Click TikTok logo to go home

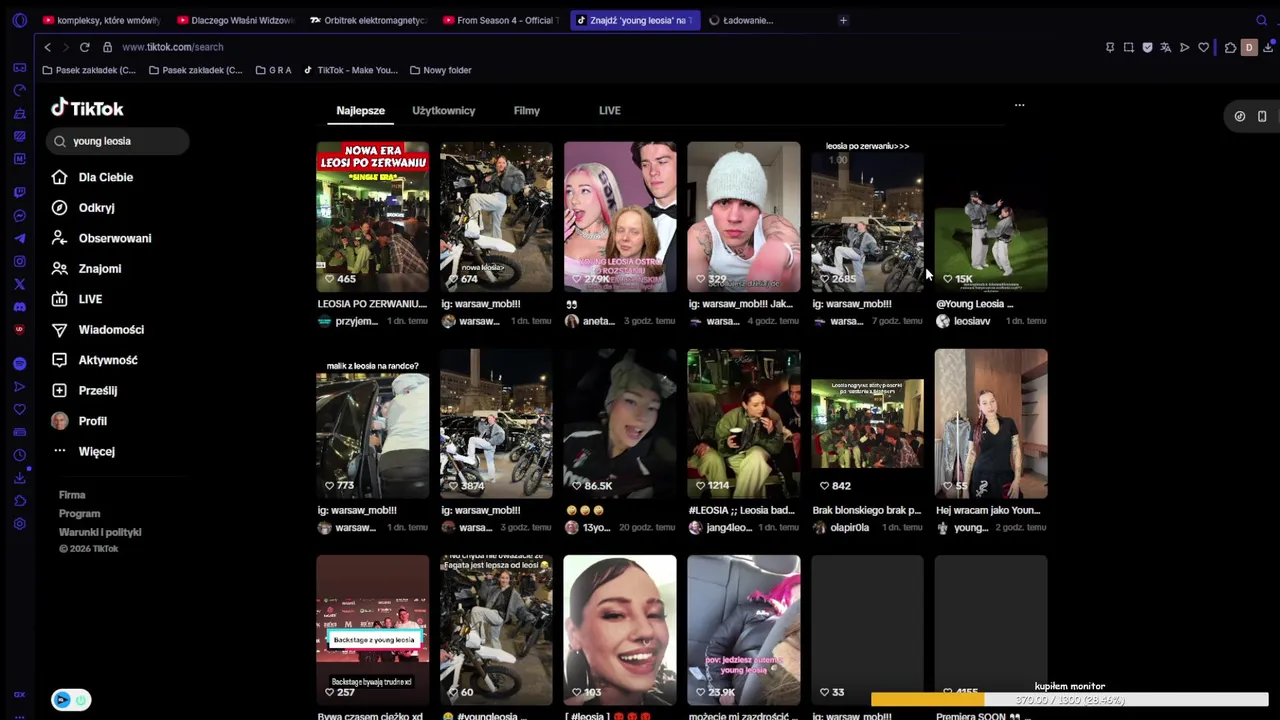pyautogui.click(x=88, y=108)
